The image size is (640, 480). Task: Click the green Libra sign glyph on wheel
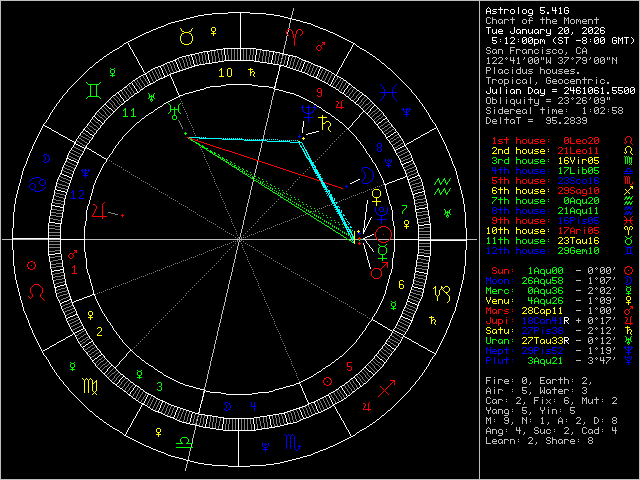tap(184, 442)
